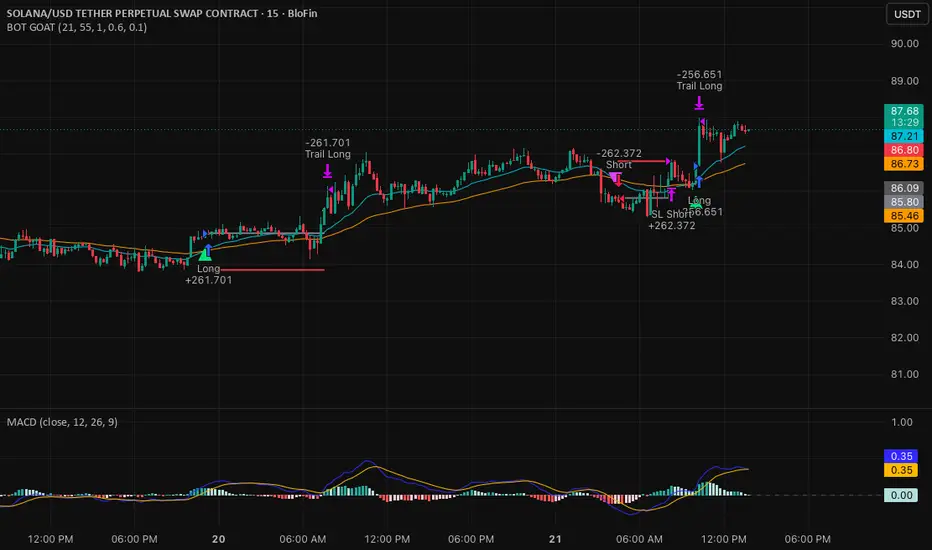Click the red stop line under the Long entry
Viewport: 932px width, 550px height.
[272, 270]
